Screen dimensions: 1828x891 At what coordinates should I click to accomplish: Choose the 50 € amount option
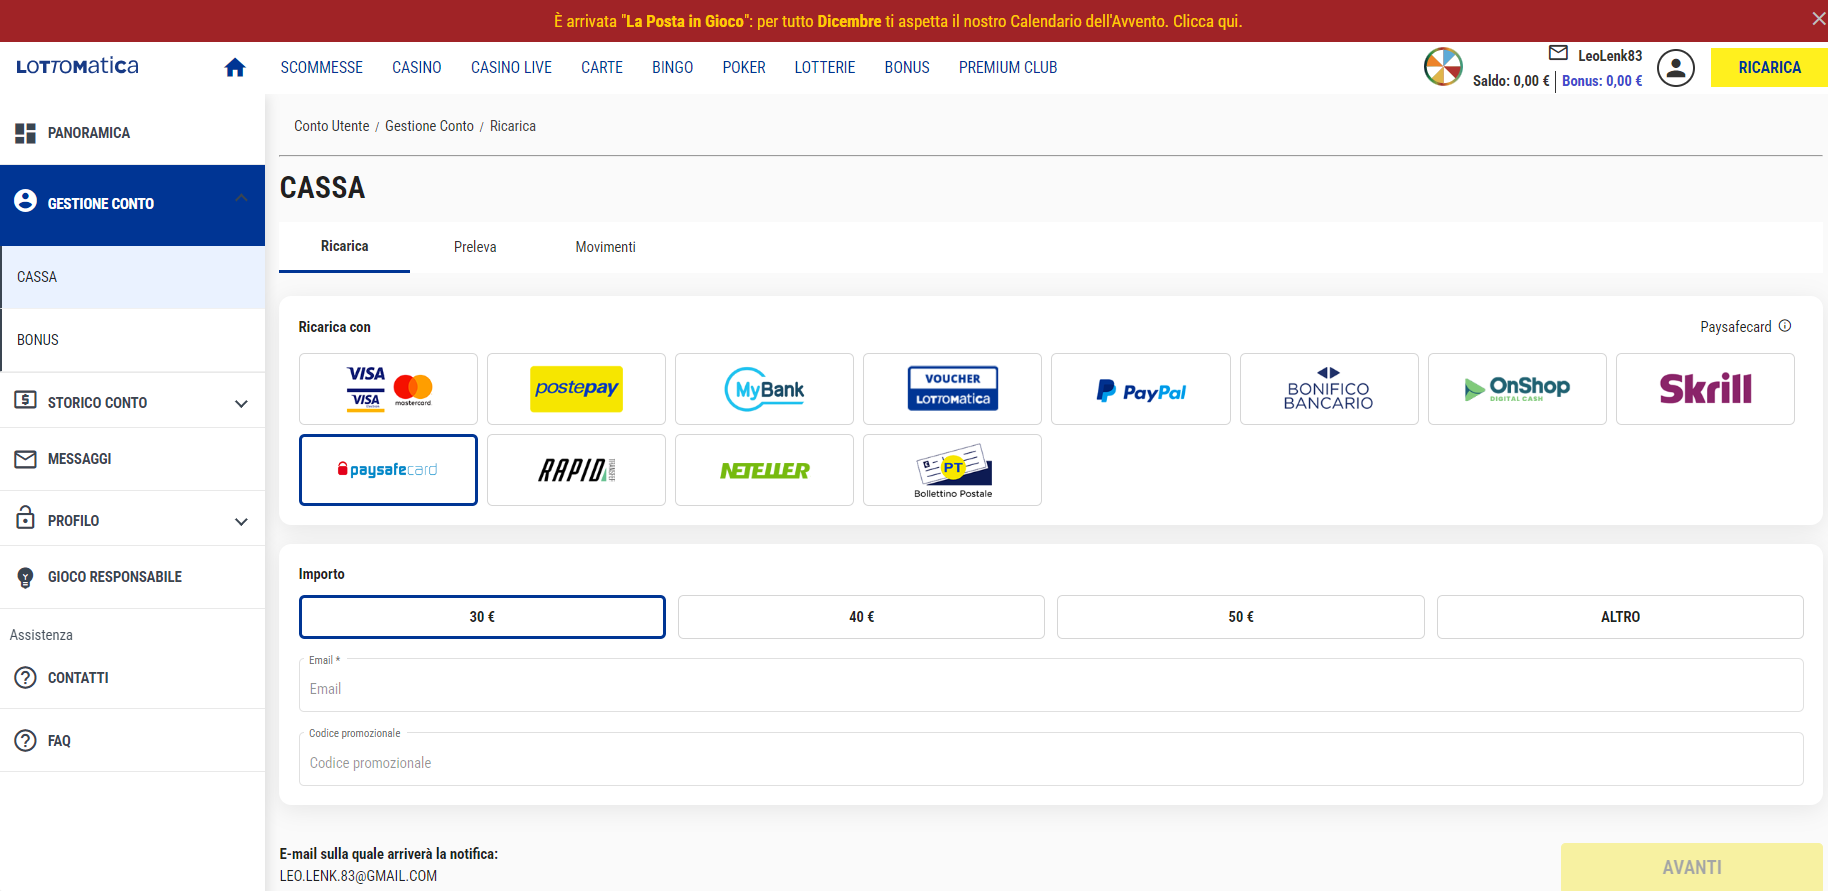tap(1240, 617)
